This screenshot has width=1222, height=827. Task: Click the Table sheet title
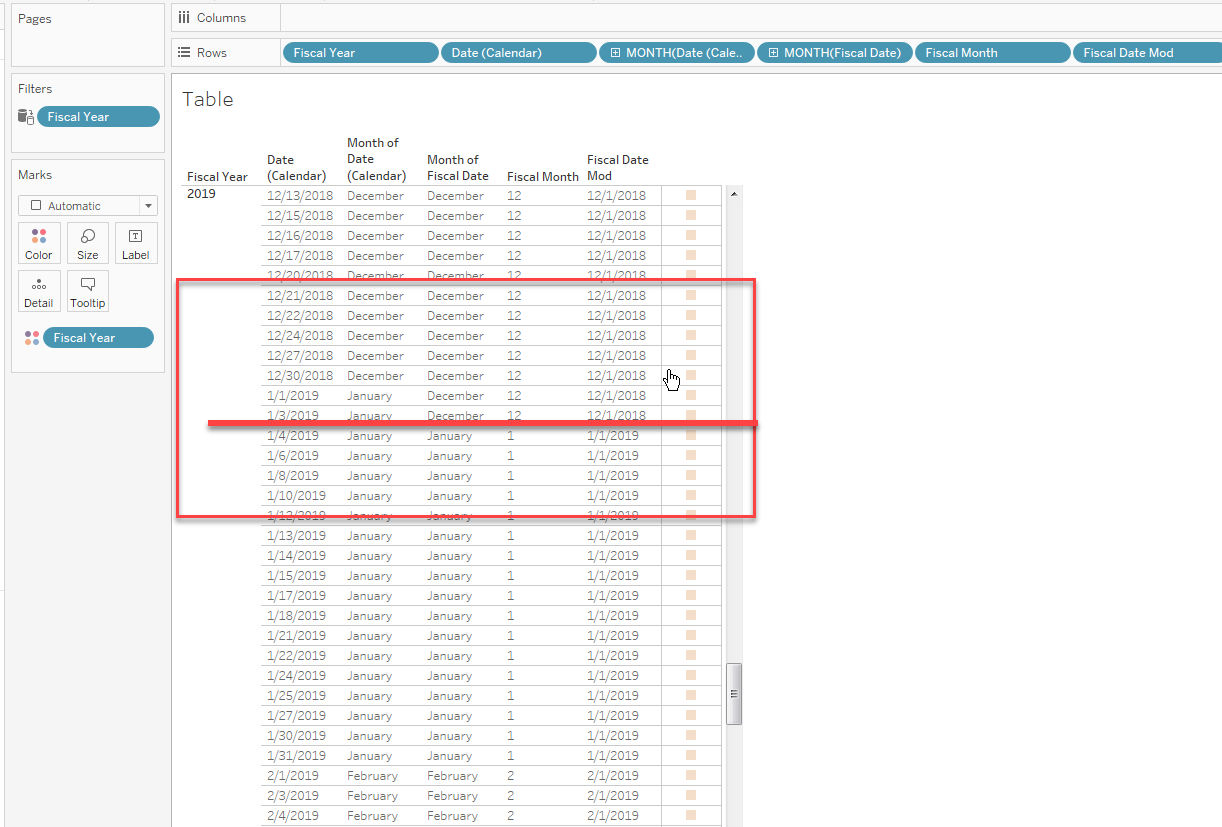coord(208,98)
